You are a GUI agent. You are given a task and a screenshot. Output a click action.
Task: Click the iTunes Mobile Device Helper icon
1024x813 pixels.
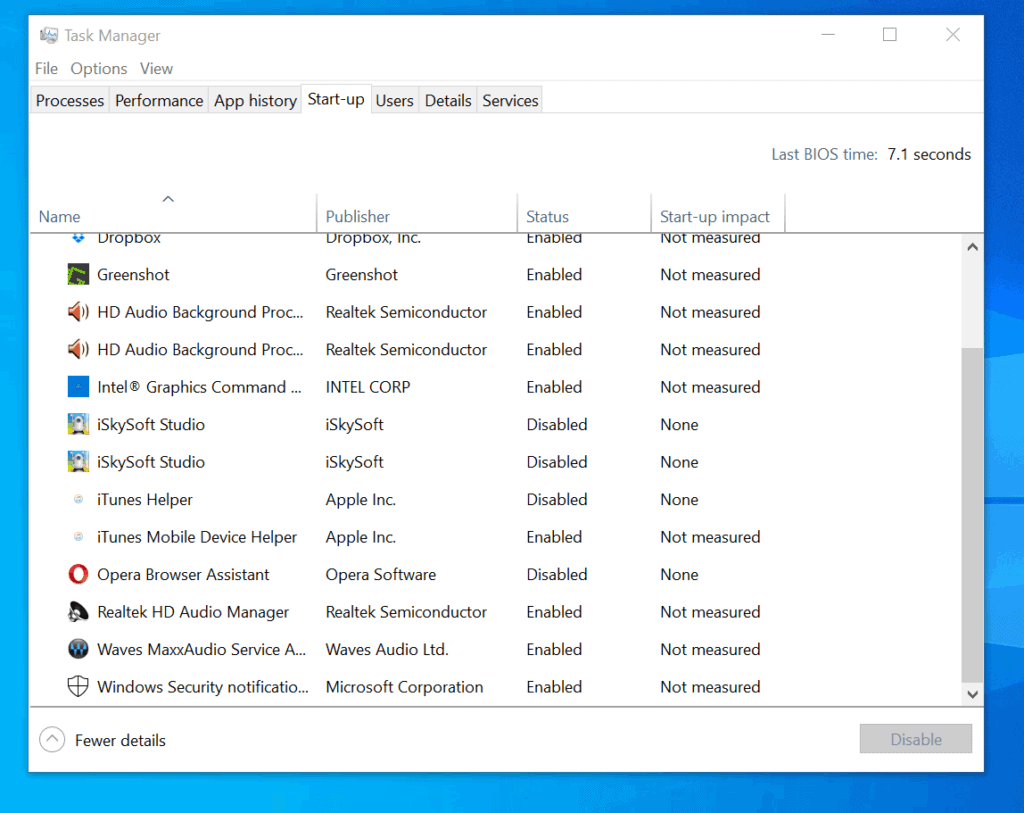click(79, 537)
